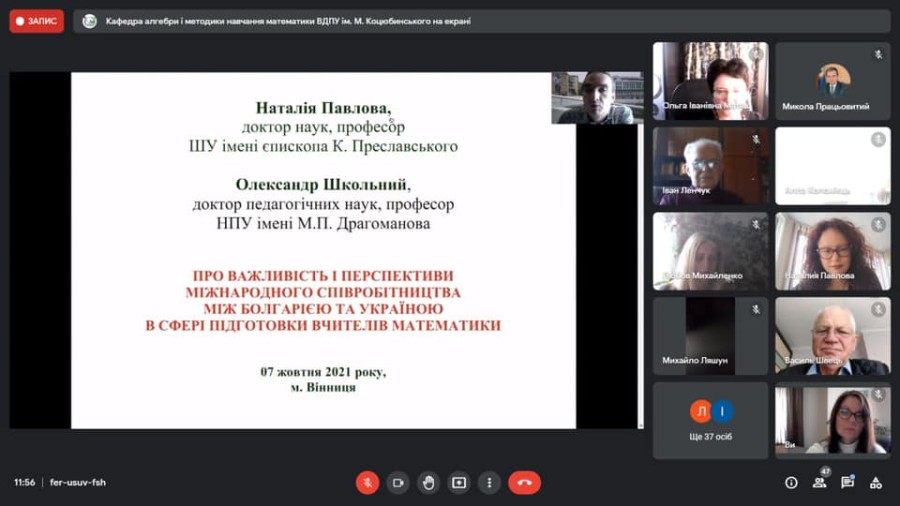The image size is (900, 506).
Task: Click the muted mic icon on Любов Михайленко tile
Action: 756,225
